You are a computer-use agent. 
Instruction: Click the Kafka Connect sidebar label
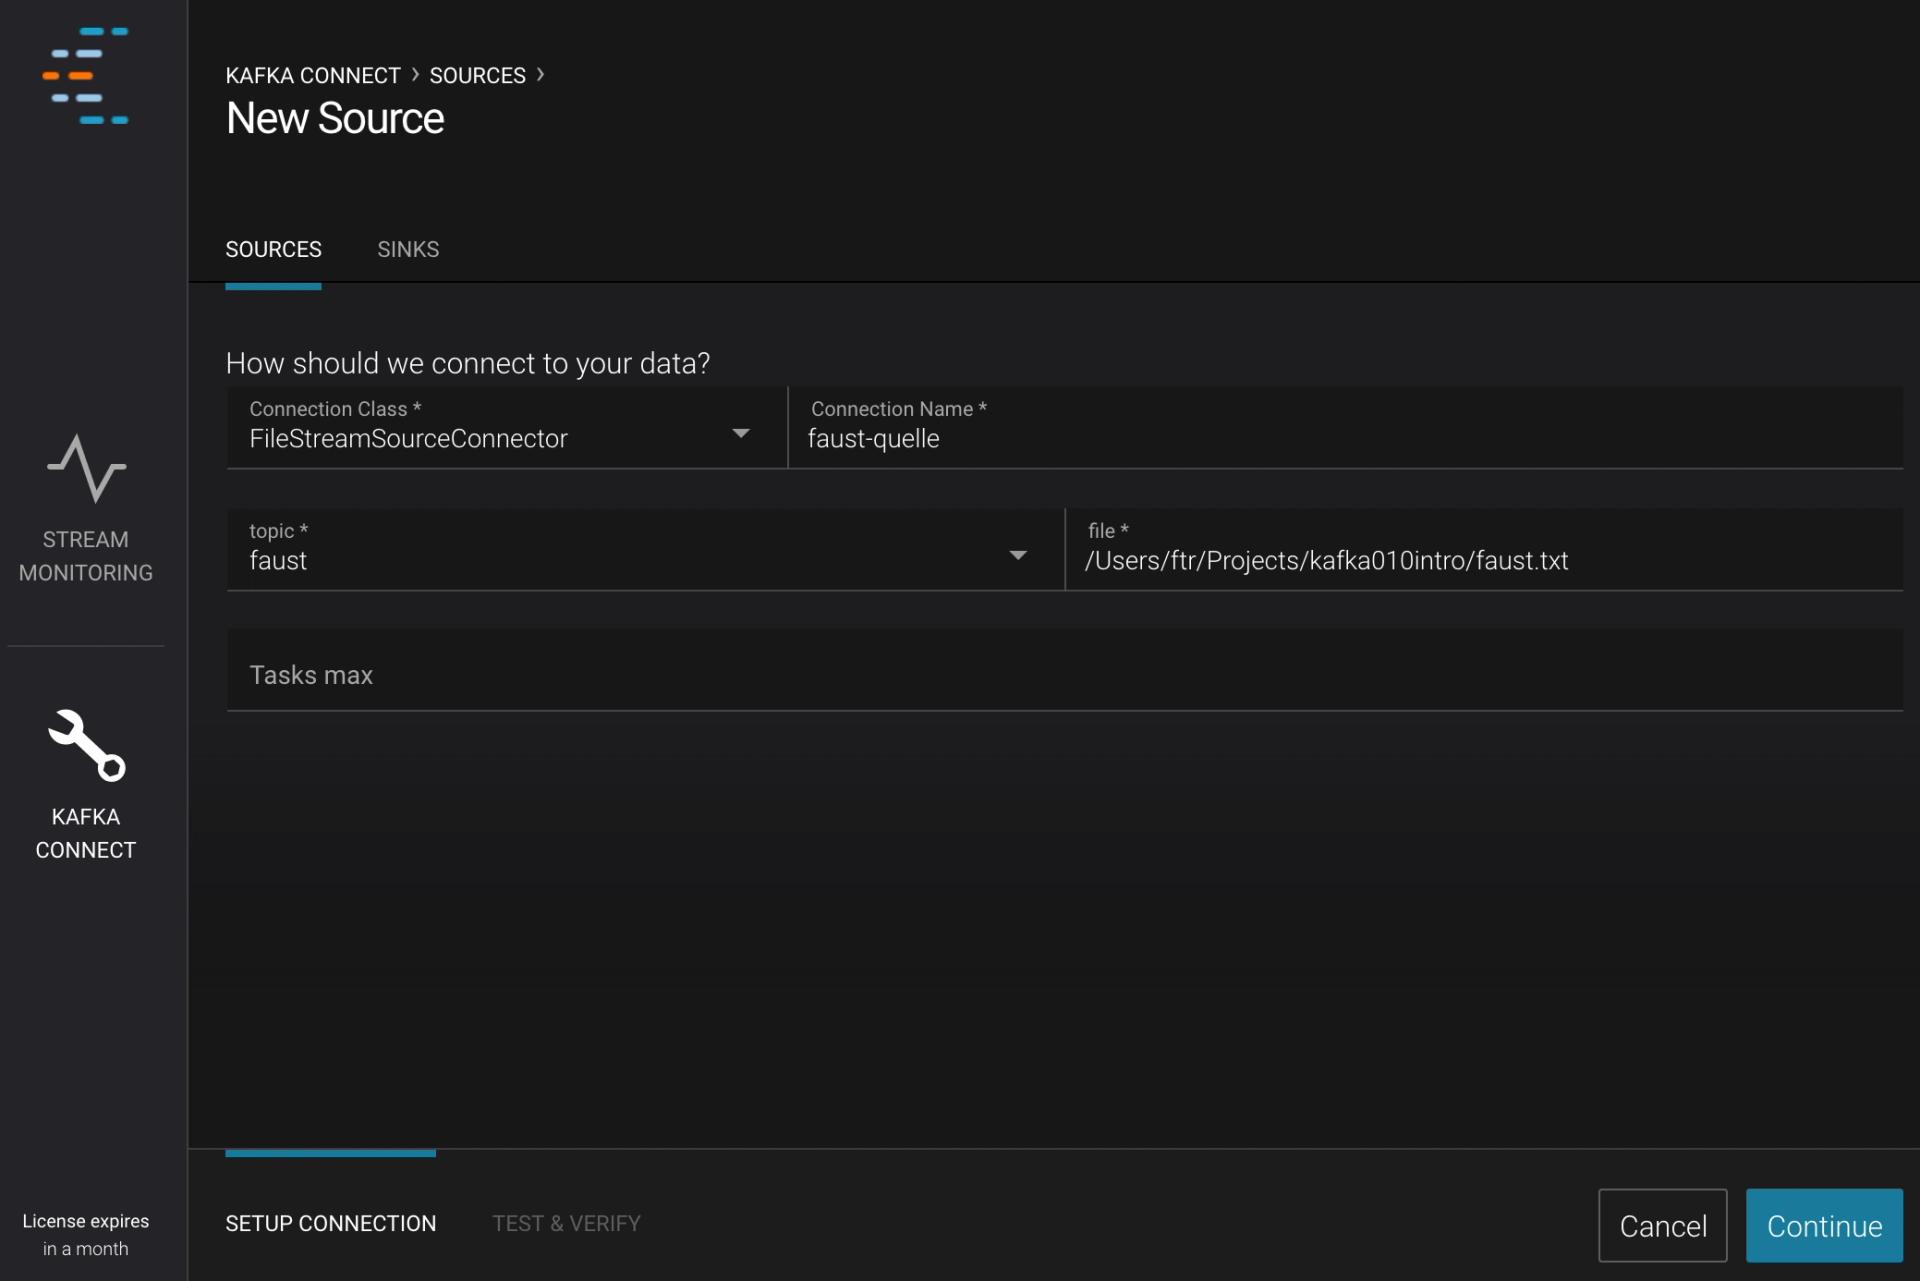(86, 833)
